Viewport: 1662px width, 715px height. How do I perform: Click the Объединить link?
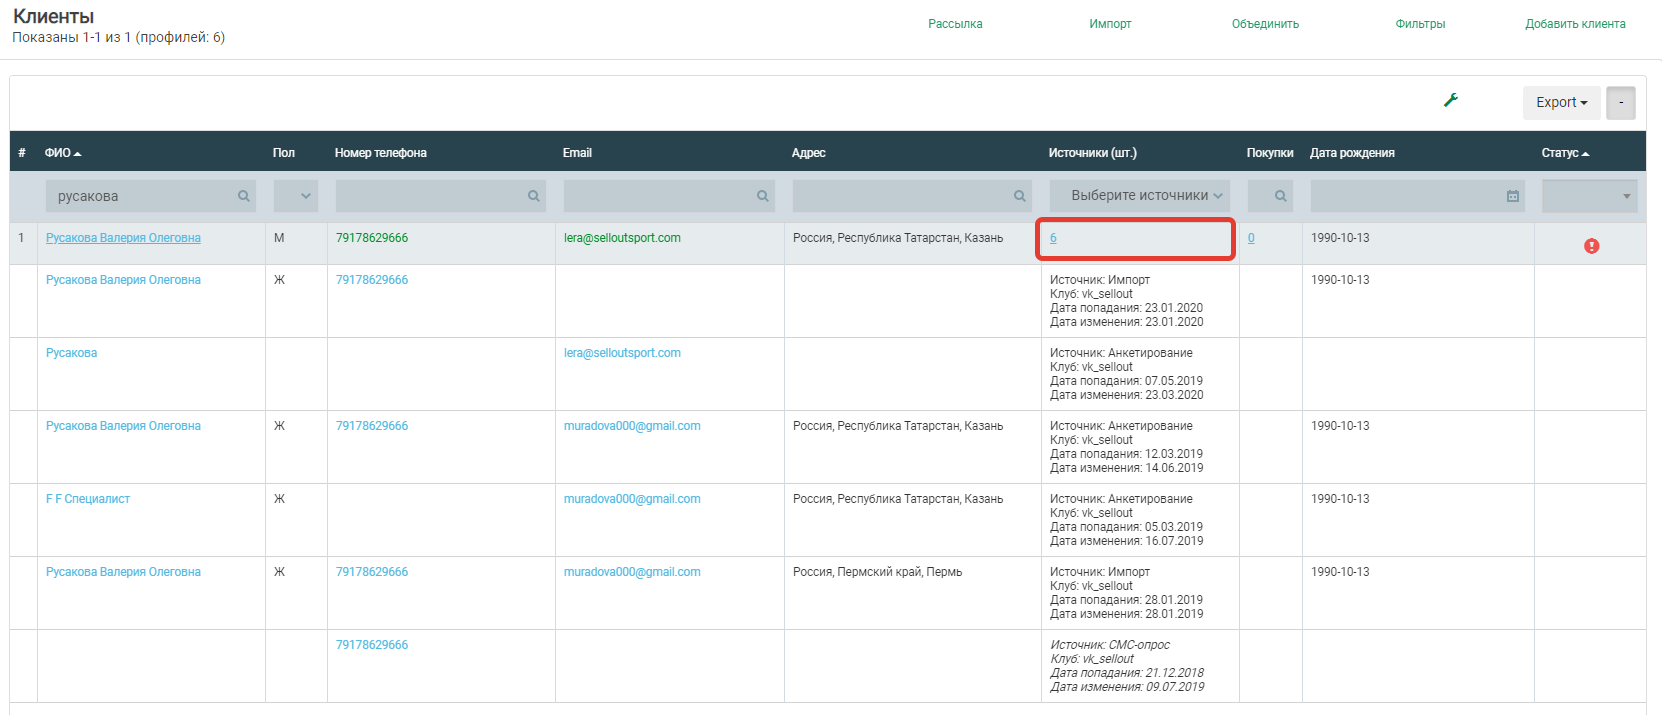point(1265,24)
